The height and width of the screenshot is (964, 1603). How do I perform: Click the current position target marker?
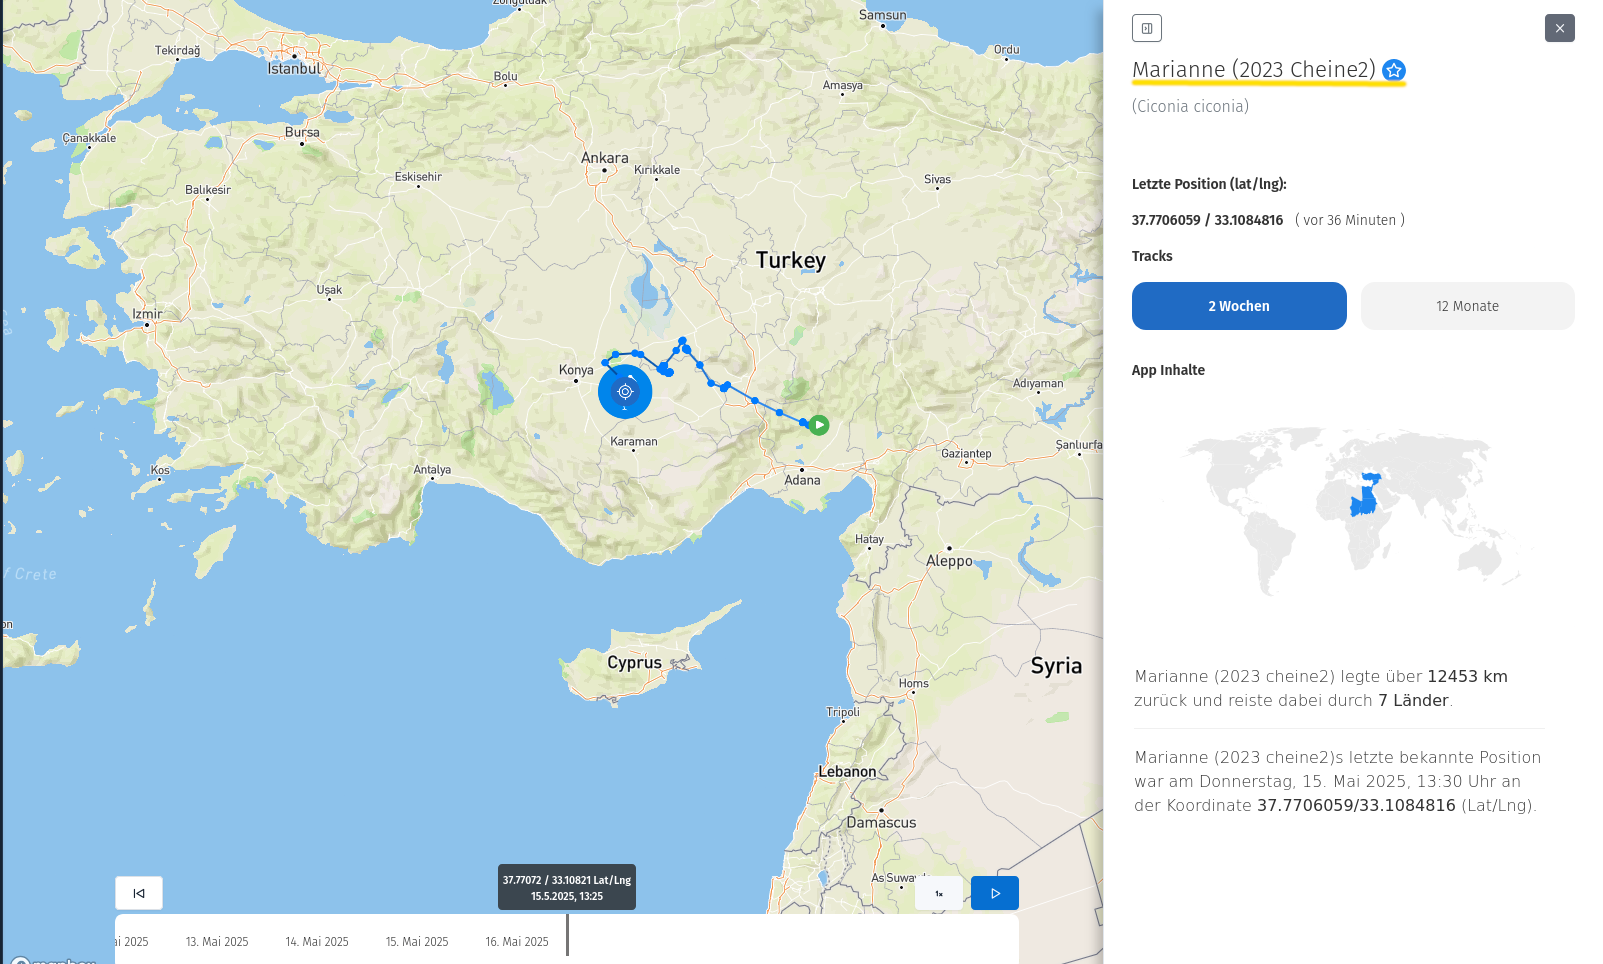625,392
